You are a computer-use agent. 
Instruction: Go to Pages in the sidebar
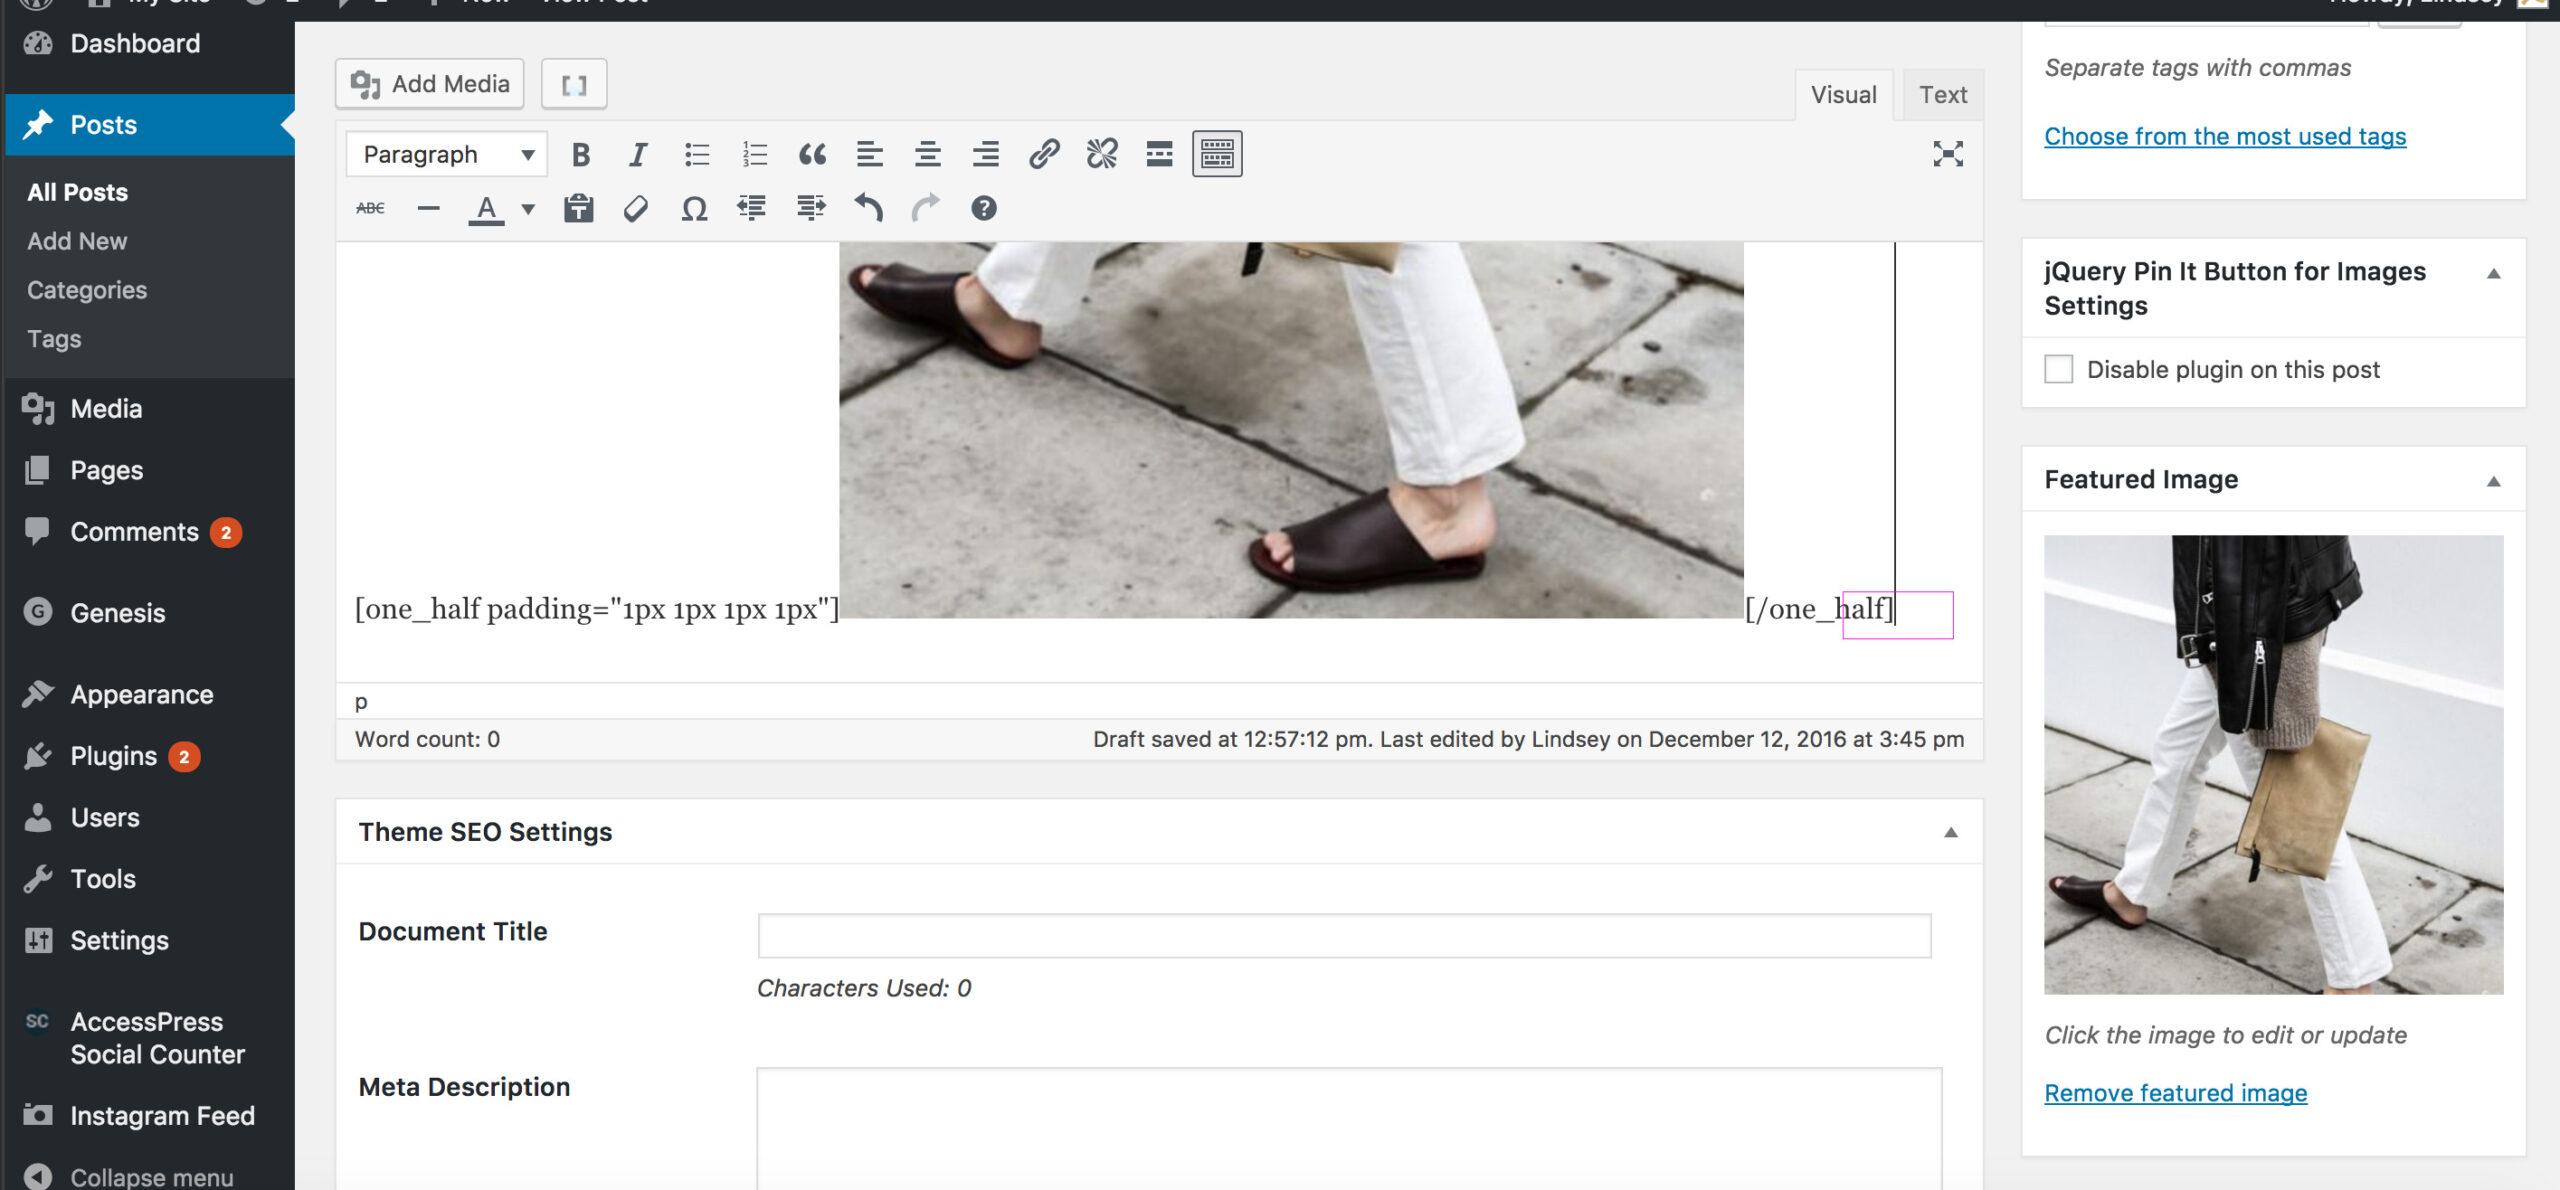106,470
